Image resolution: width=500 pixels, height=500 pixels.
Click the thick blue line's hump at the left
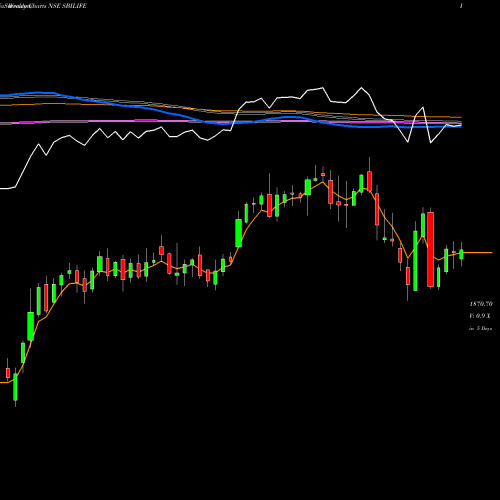(x=42, y=93)
